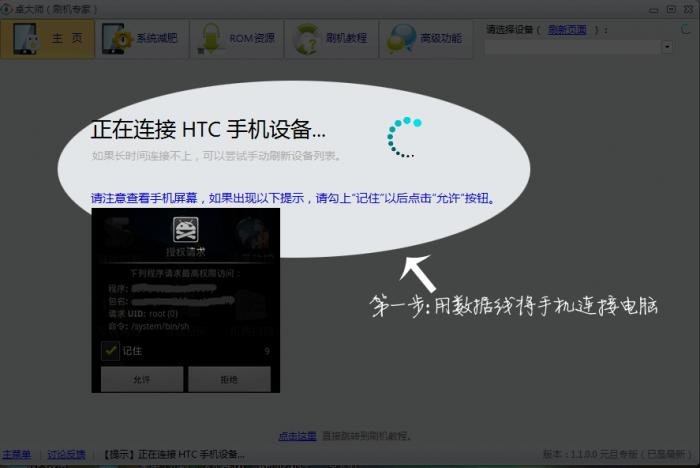
Task: Minimize the 卓大师 window
Action: tap(654, 9)
